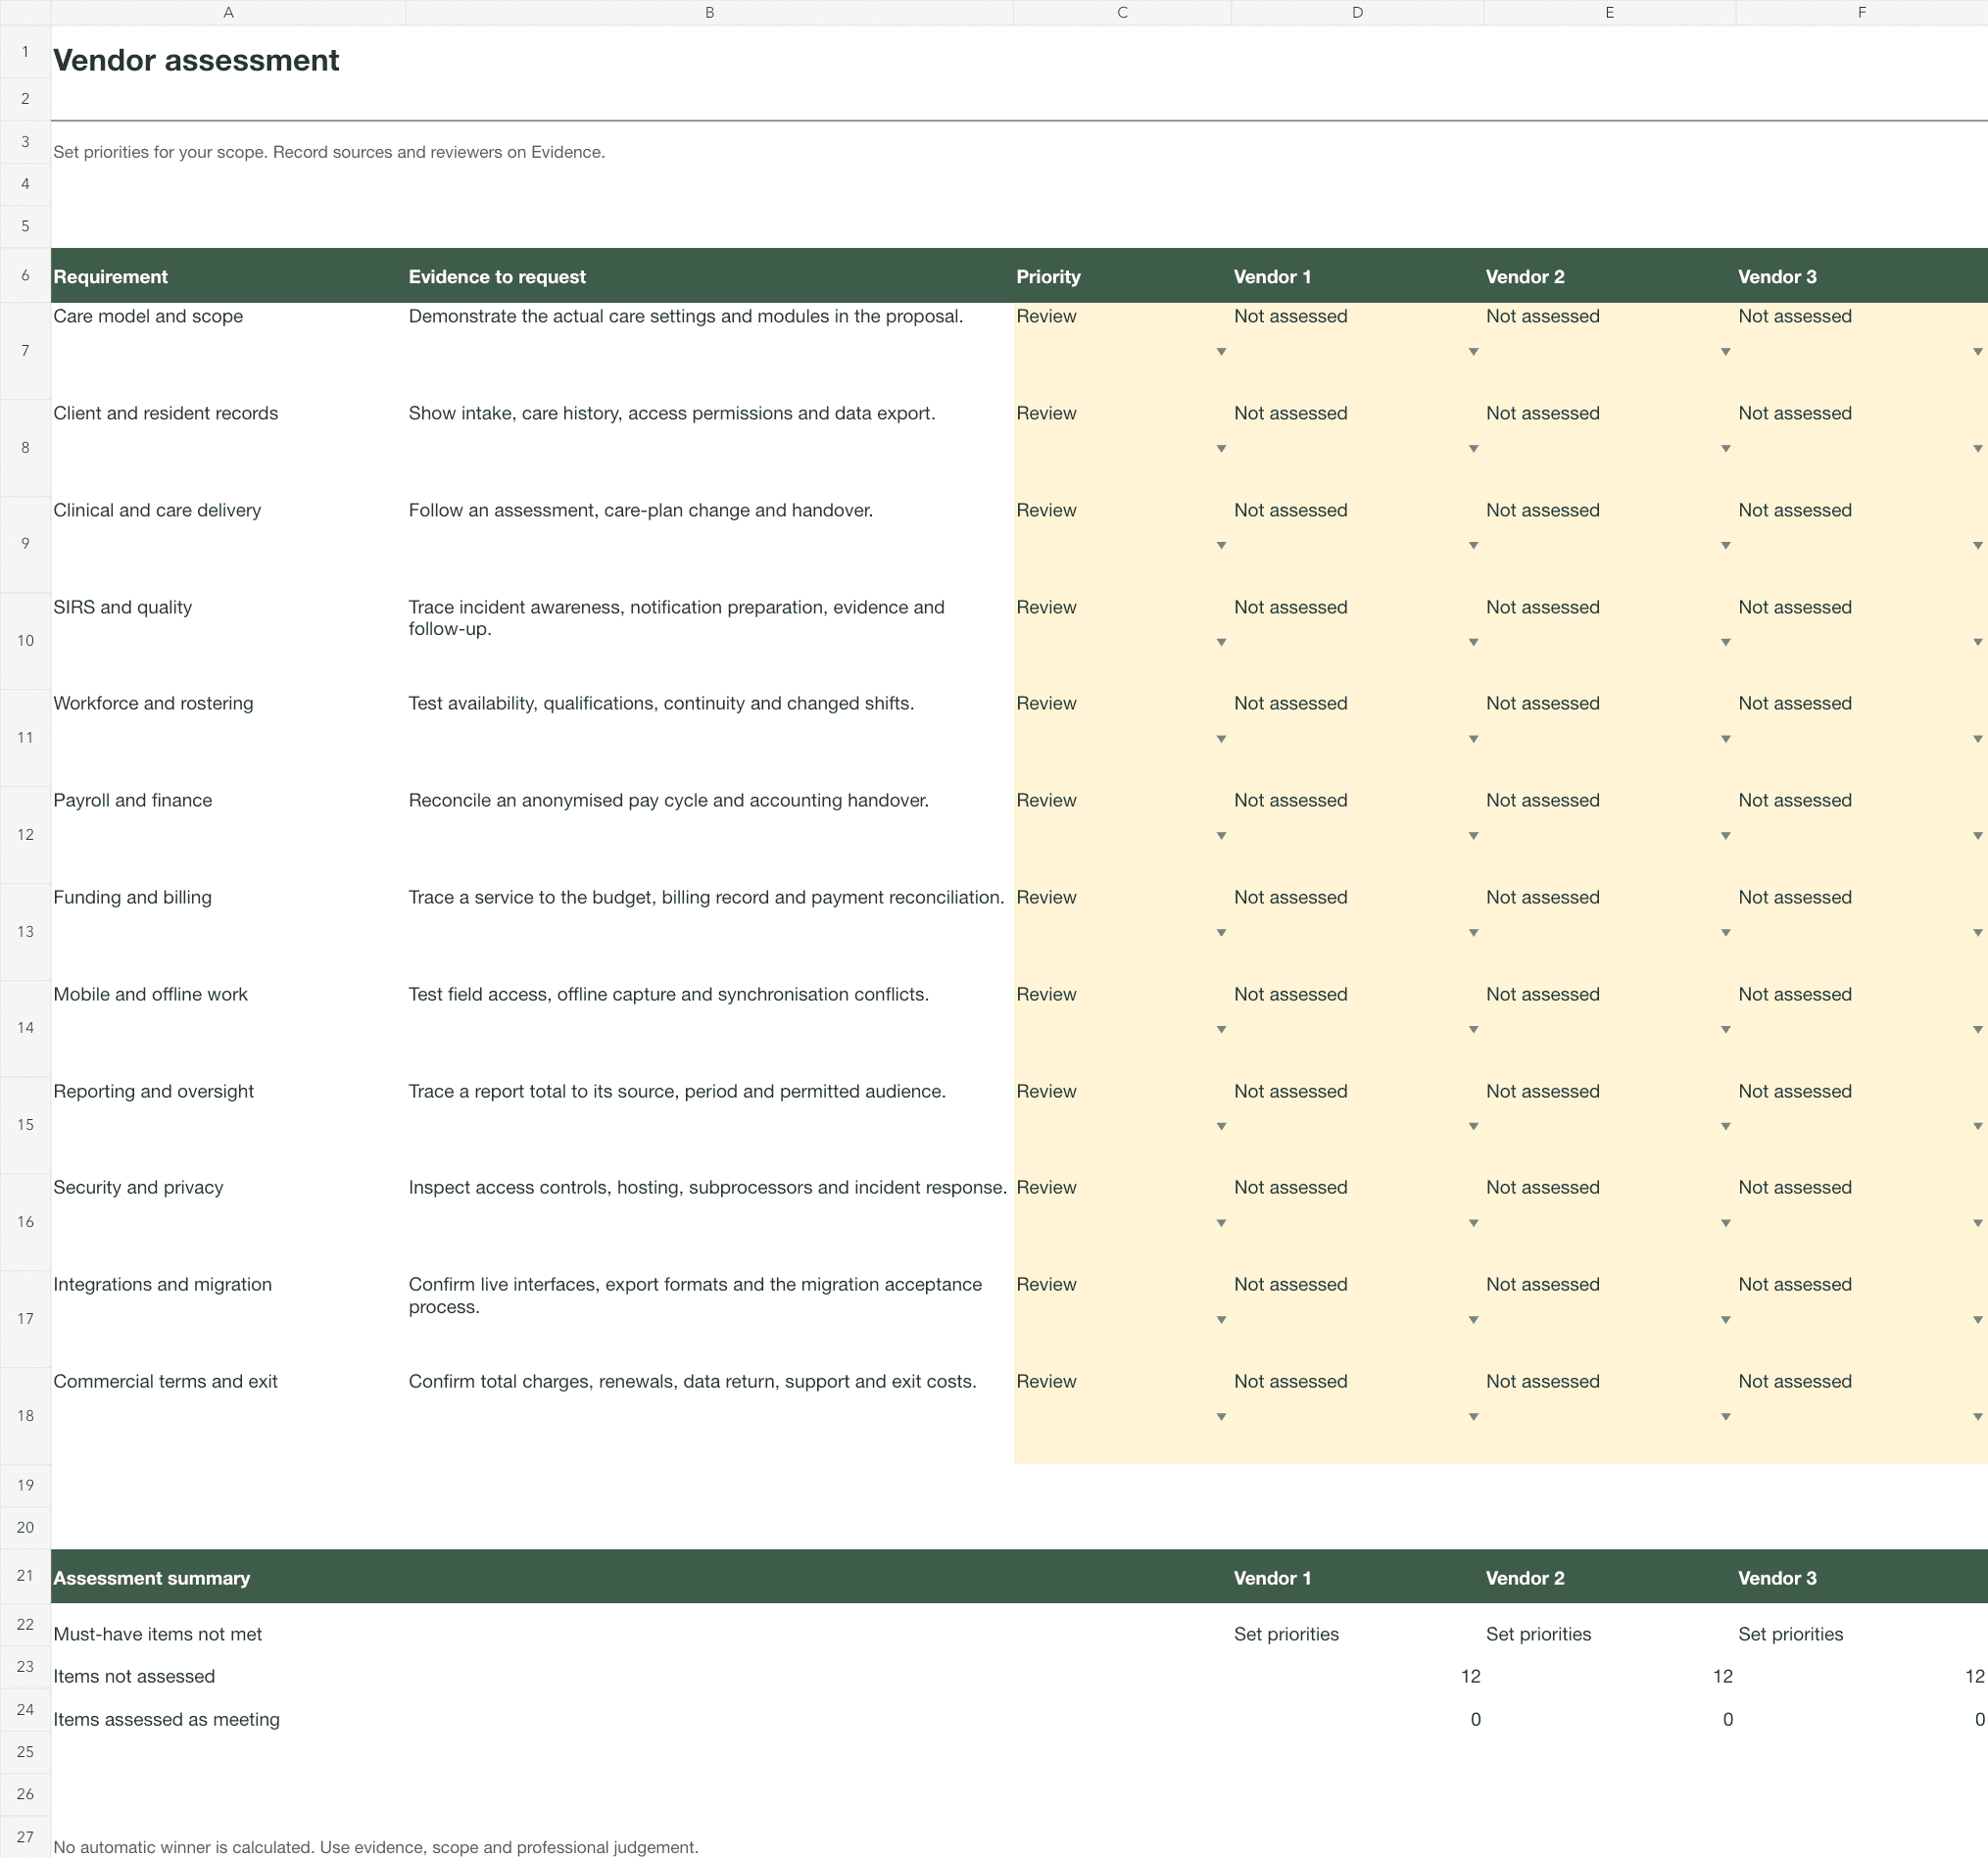Image resolution: width=1988 pixels, height=1858 pixels.
Task: Click the Evidence to request header cell
Action: pyautogui.click(x=709, y=276)
